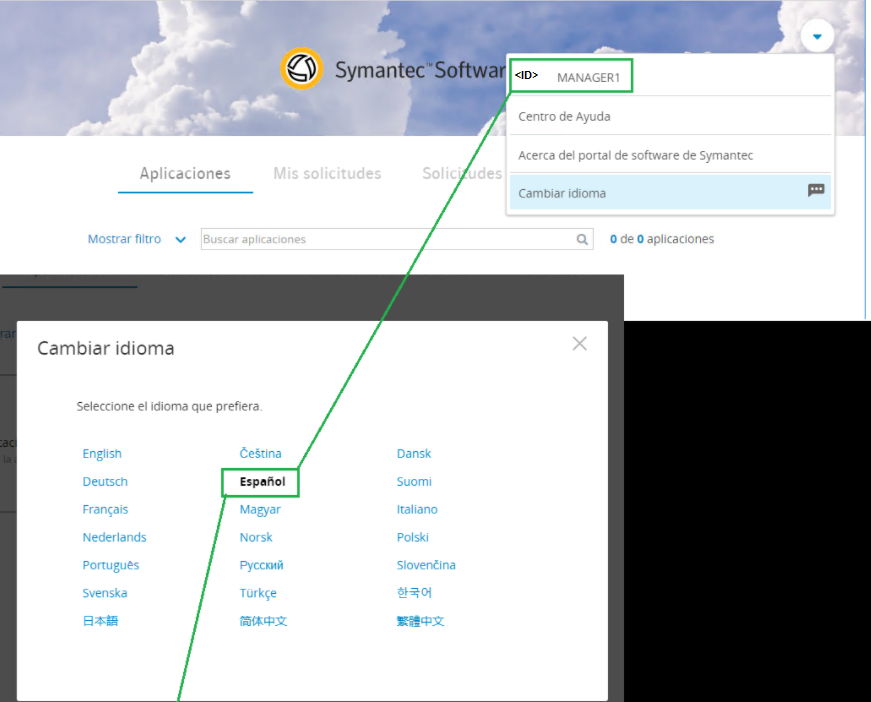Select Русский language
871x702 pixels.
point(262,565)
